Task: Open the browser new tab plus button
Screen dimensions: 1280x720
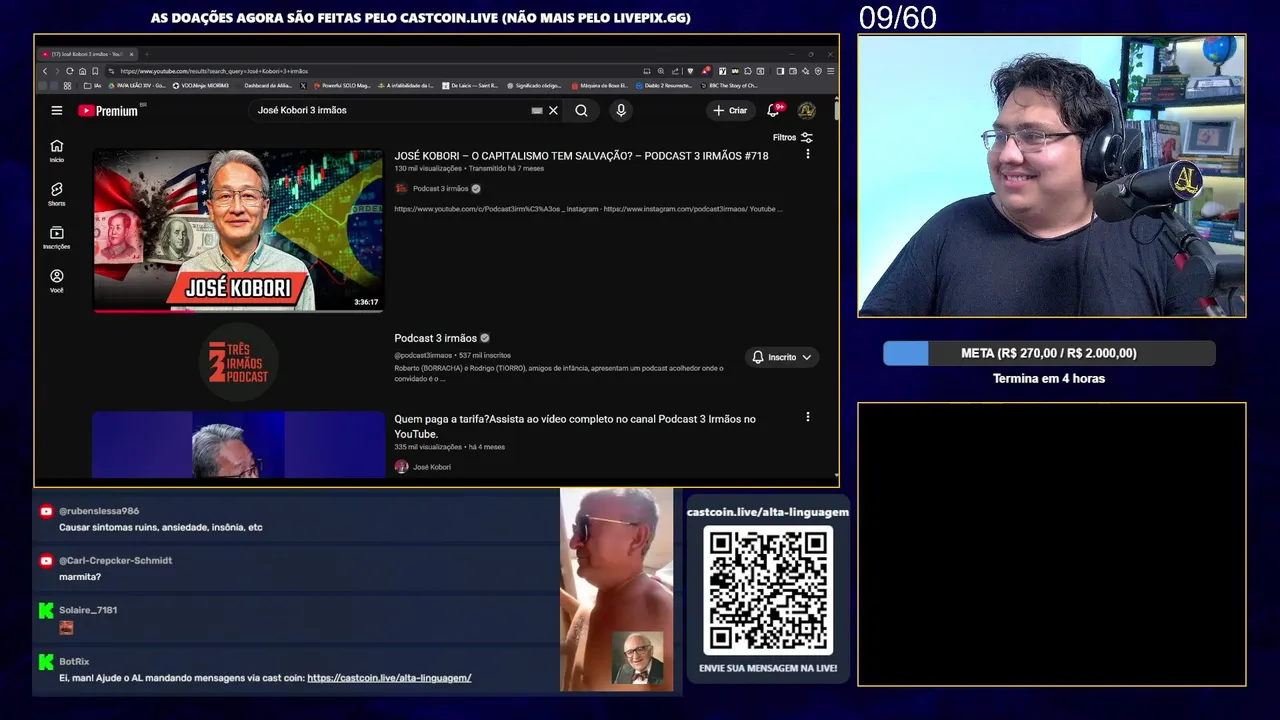Action: tap(146, 54)
